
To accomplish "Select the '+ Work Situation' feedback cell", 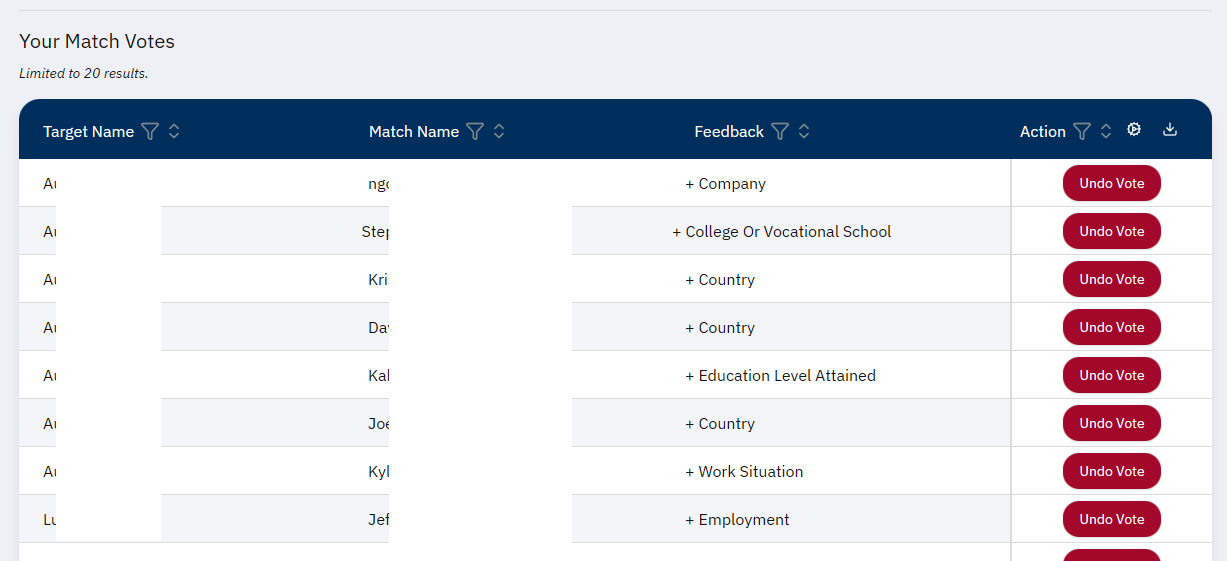I will pyautogui.click(x=744, y=472).
